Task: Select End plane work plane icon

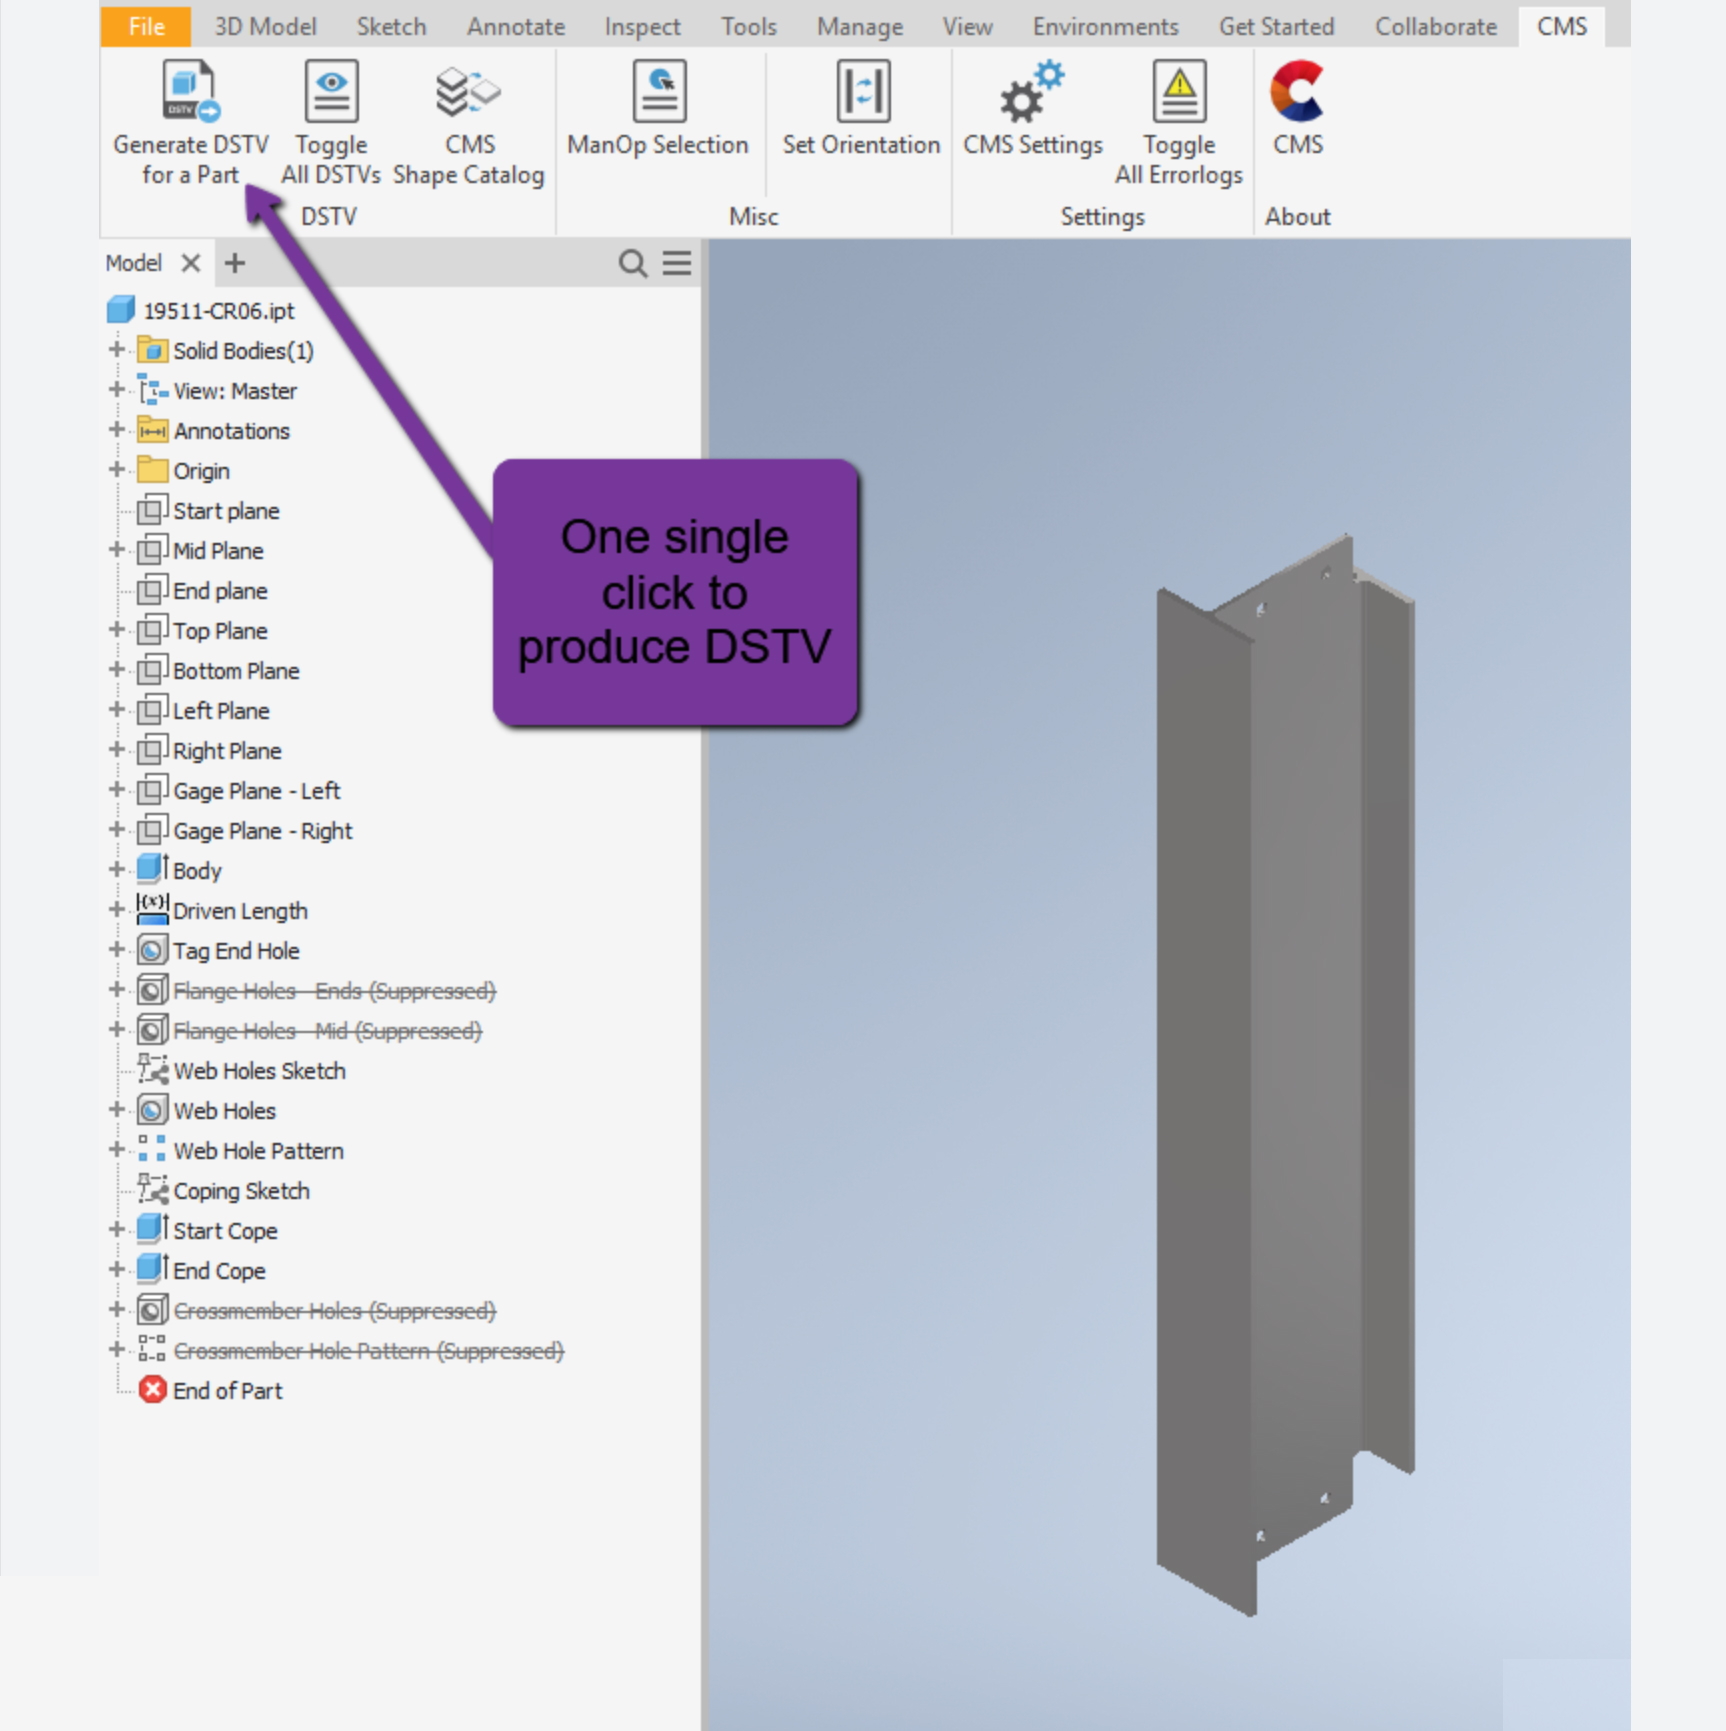Action: pos(152,590)
